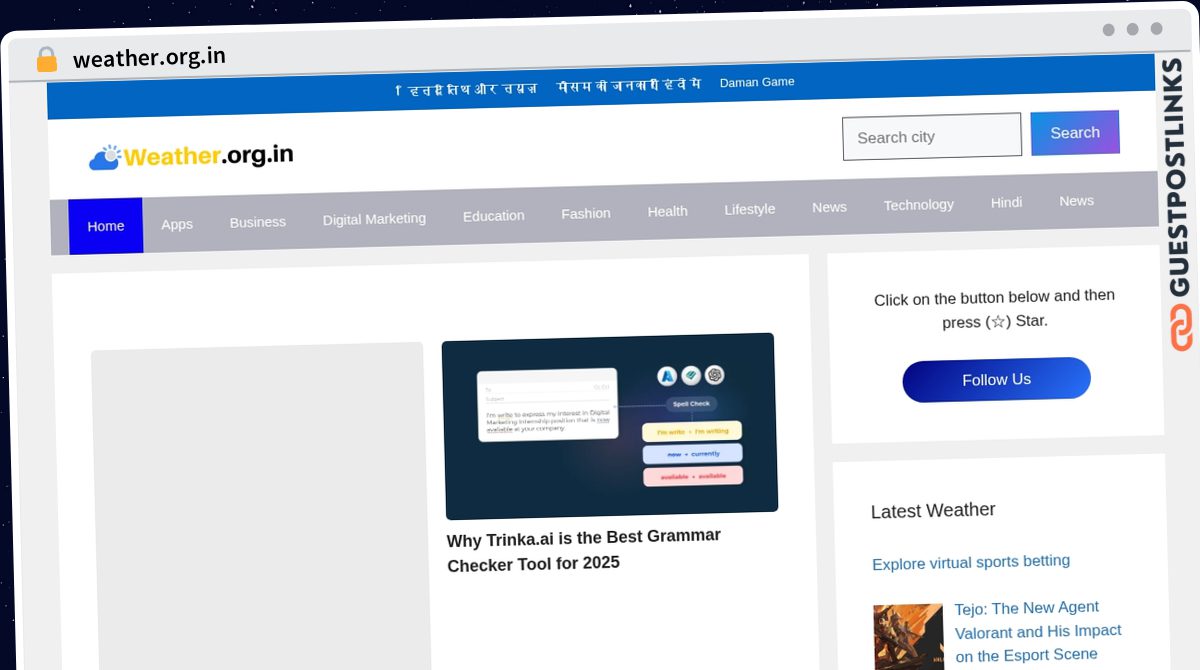1200x670 pixels.
Task: Open the Education category
Action: pos(493,215)
